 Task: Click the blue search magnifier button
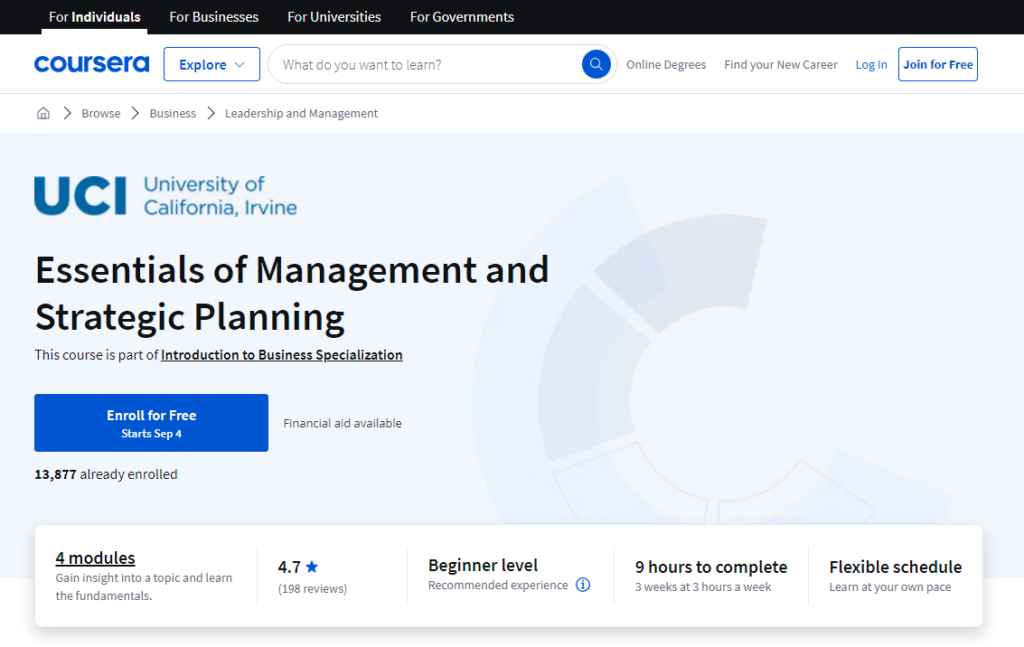(x=596, y=64)
